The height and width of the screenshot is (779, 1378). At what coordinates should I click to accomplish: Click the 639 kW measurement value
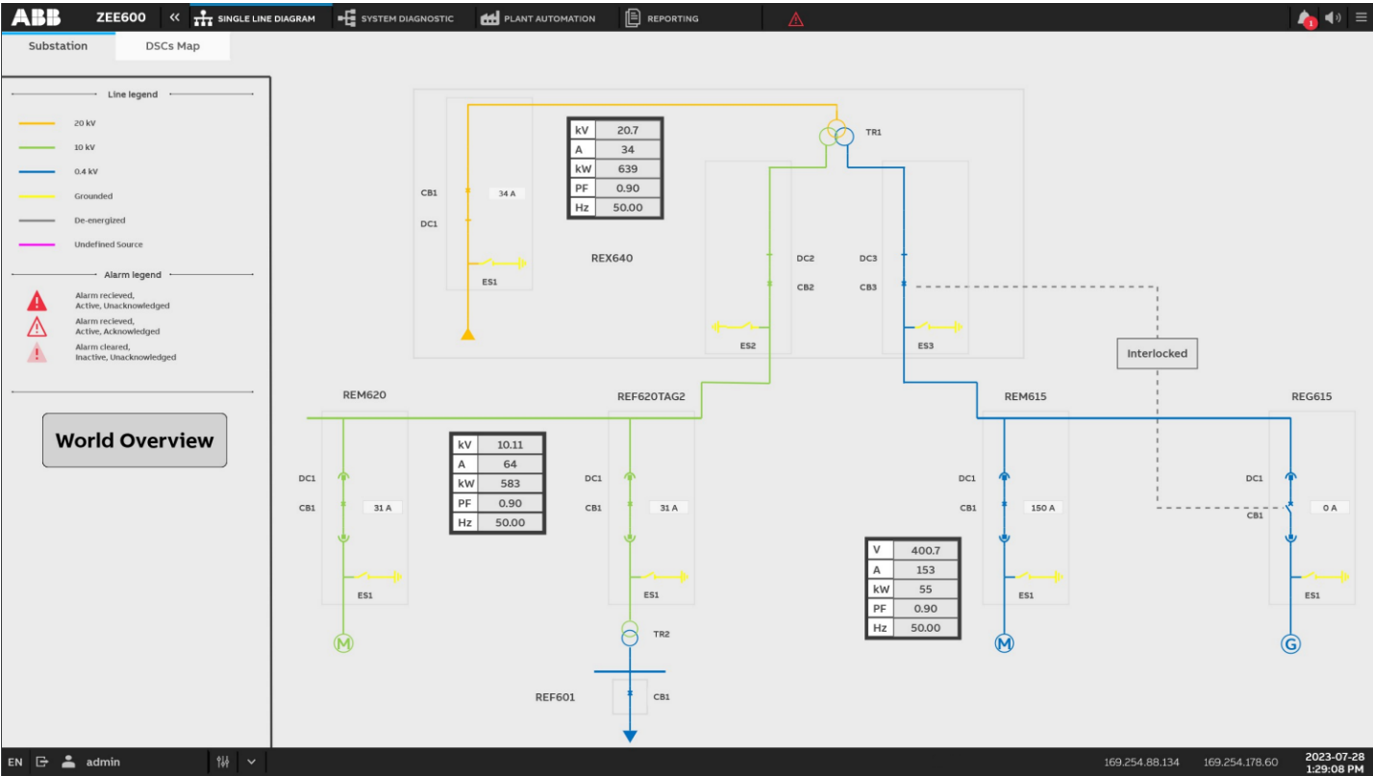coord(627,169)
